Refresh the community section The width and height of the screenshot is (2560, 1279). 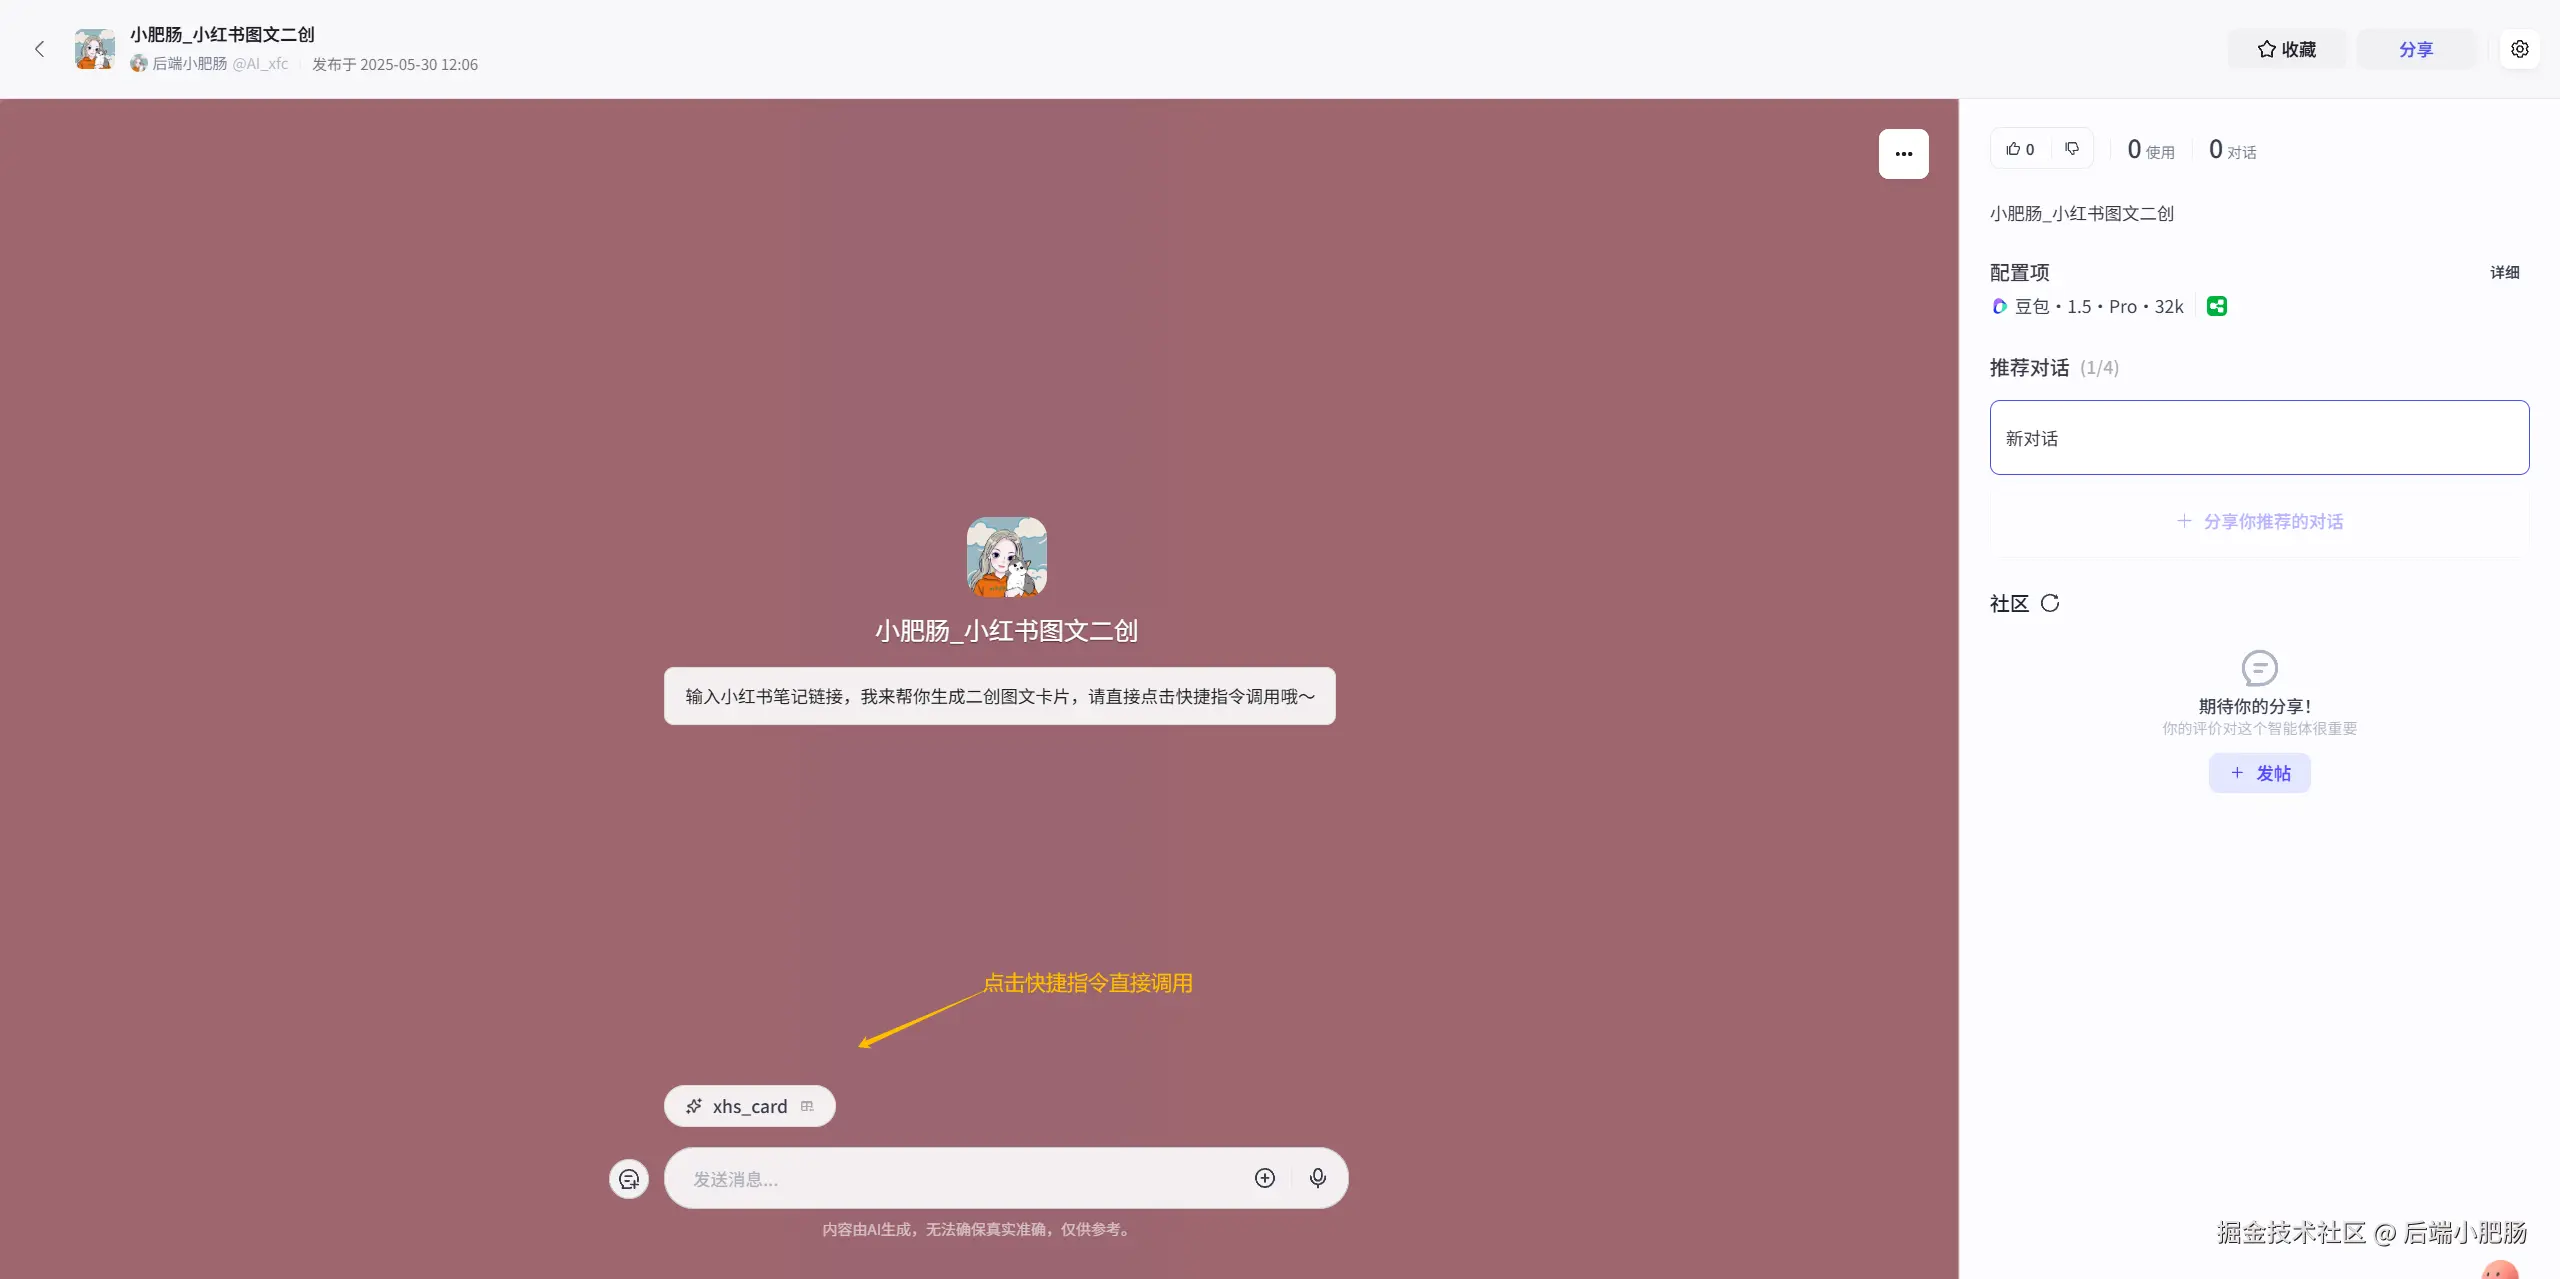[x=2050, y=603]
